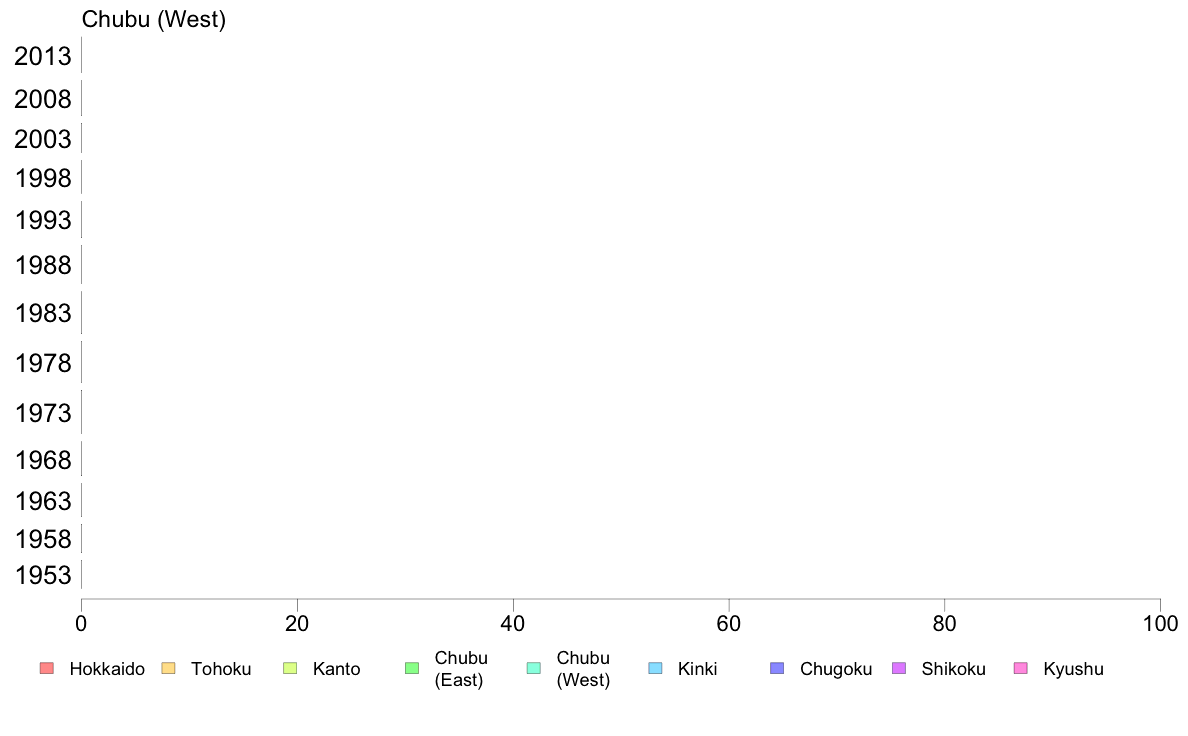Click the Hokkaido legend label
Screen dimensions: 1188x736
pos(107,669)
